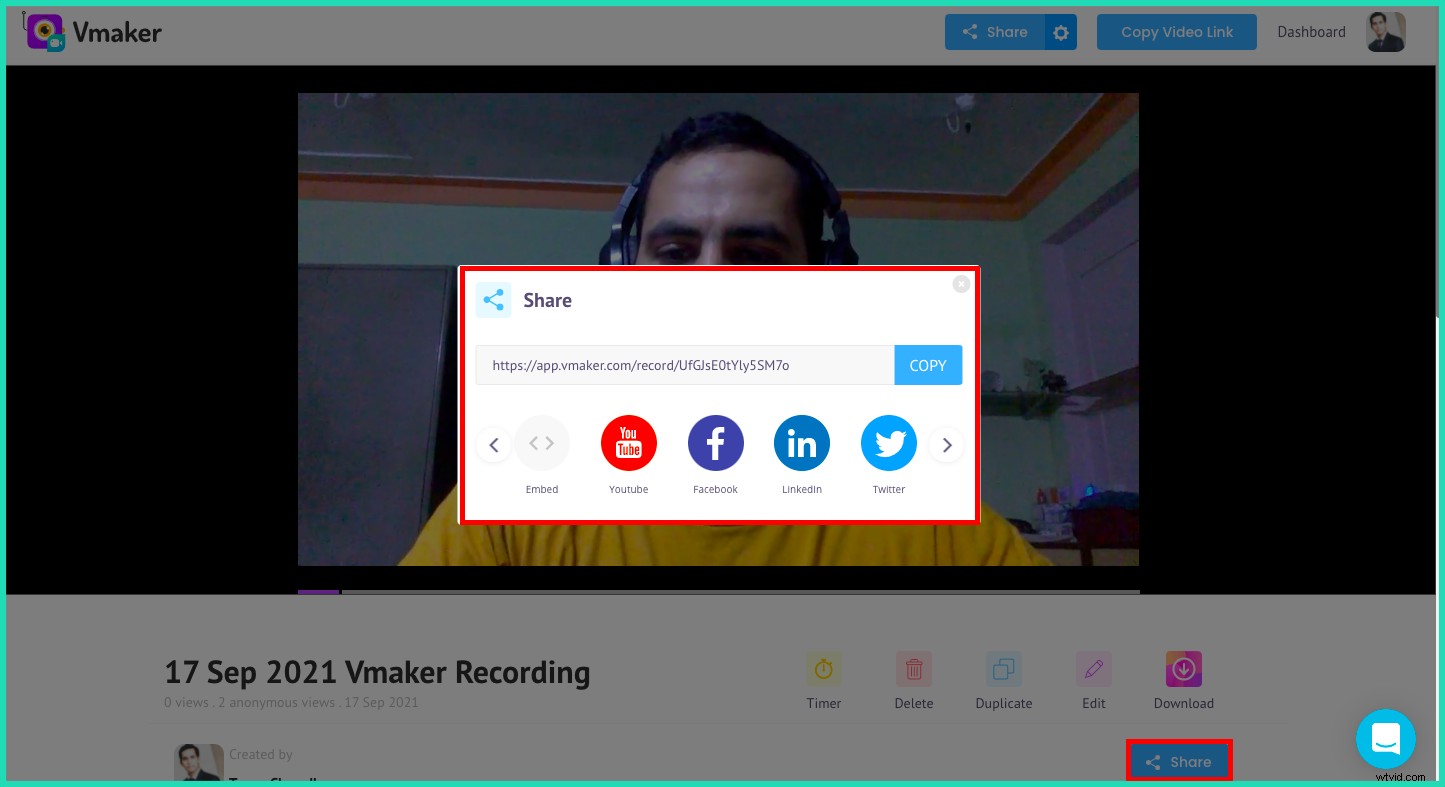Share the recording via Twitter

pos(888,443)
